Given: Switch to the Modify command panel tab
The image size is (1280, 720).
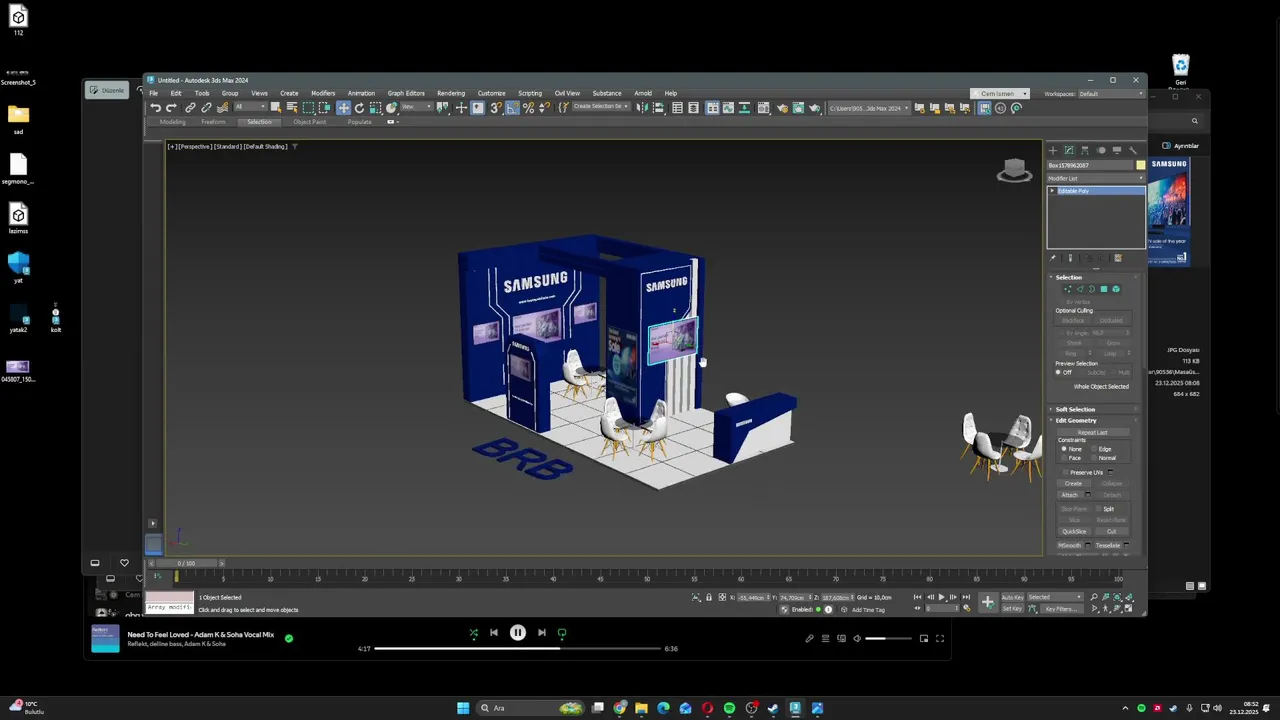Looking at the screenshot, I should (x=1068, y=150).
